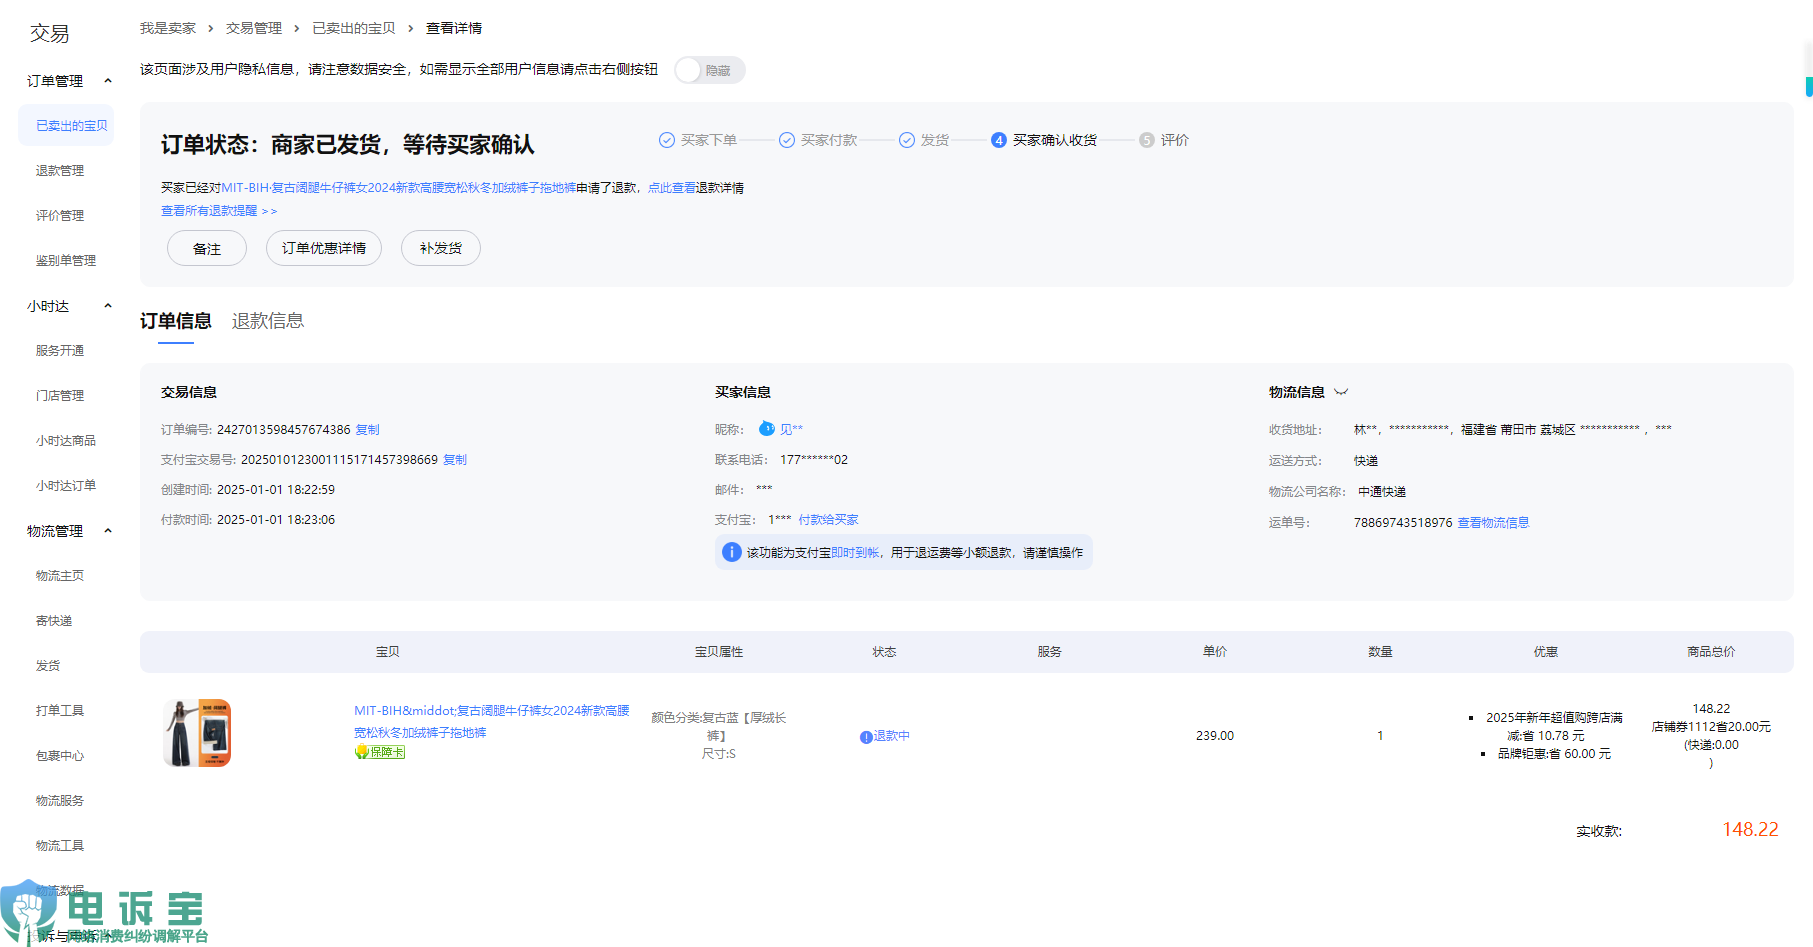Click the step 4 买家确认收货 circle icon
Viewport: 1813px width, 947px height.
[998, 140]
